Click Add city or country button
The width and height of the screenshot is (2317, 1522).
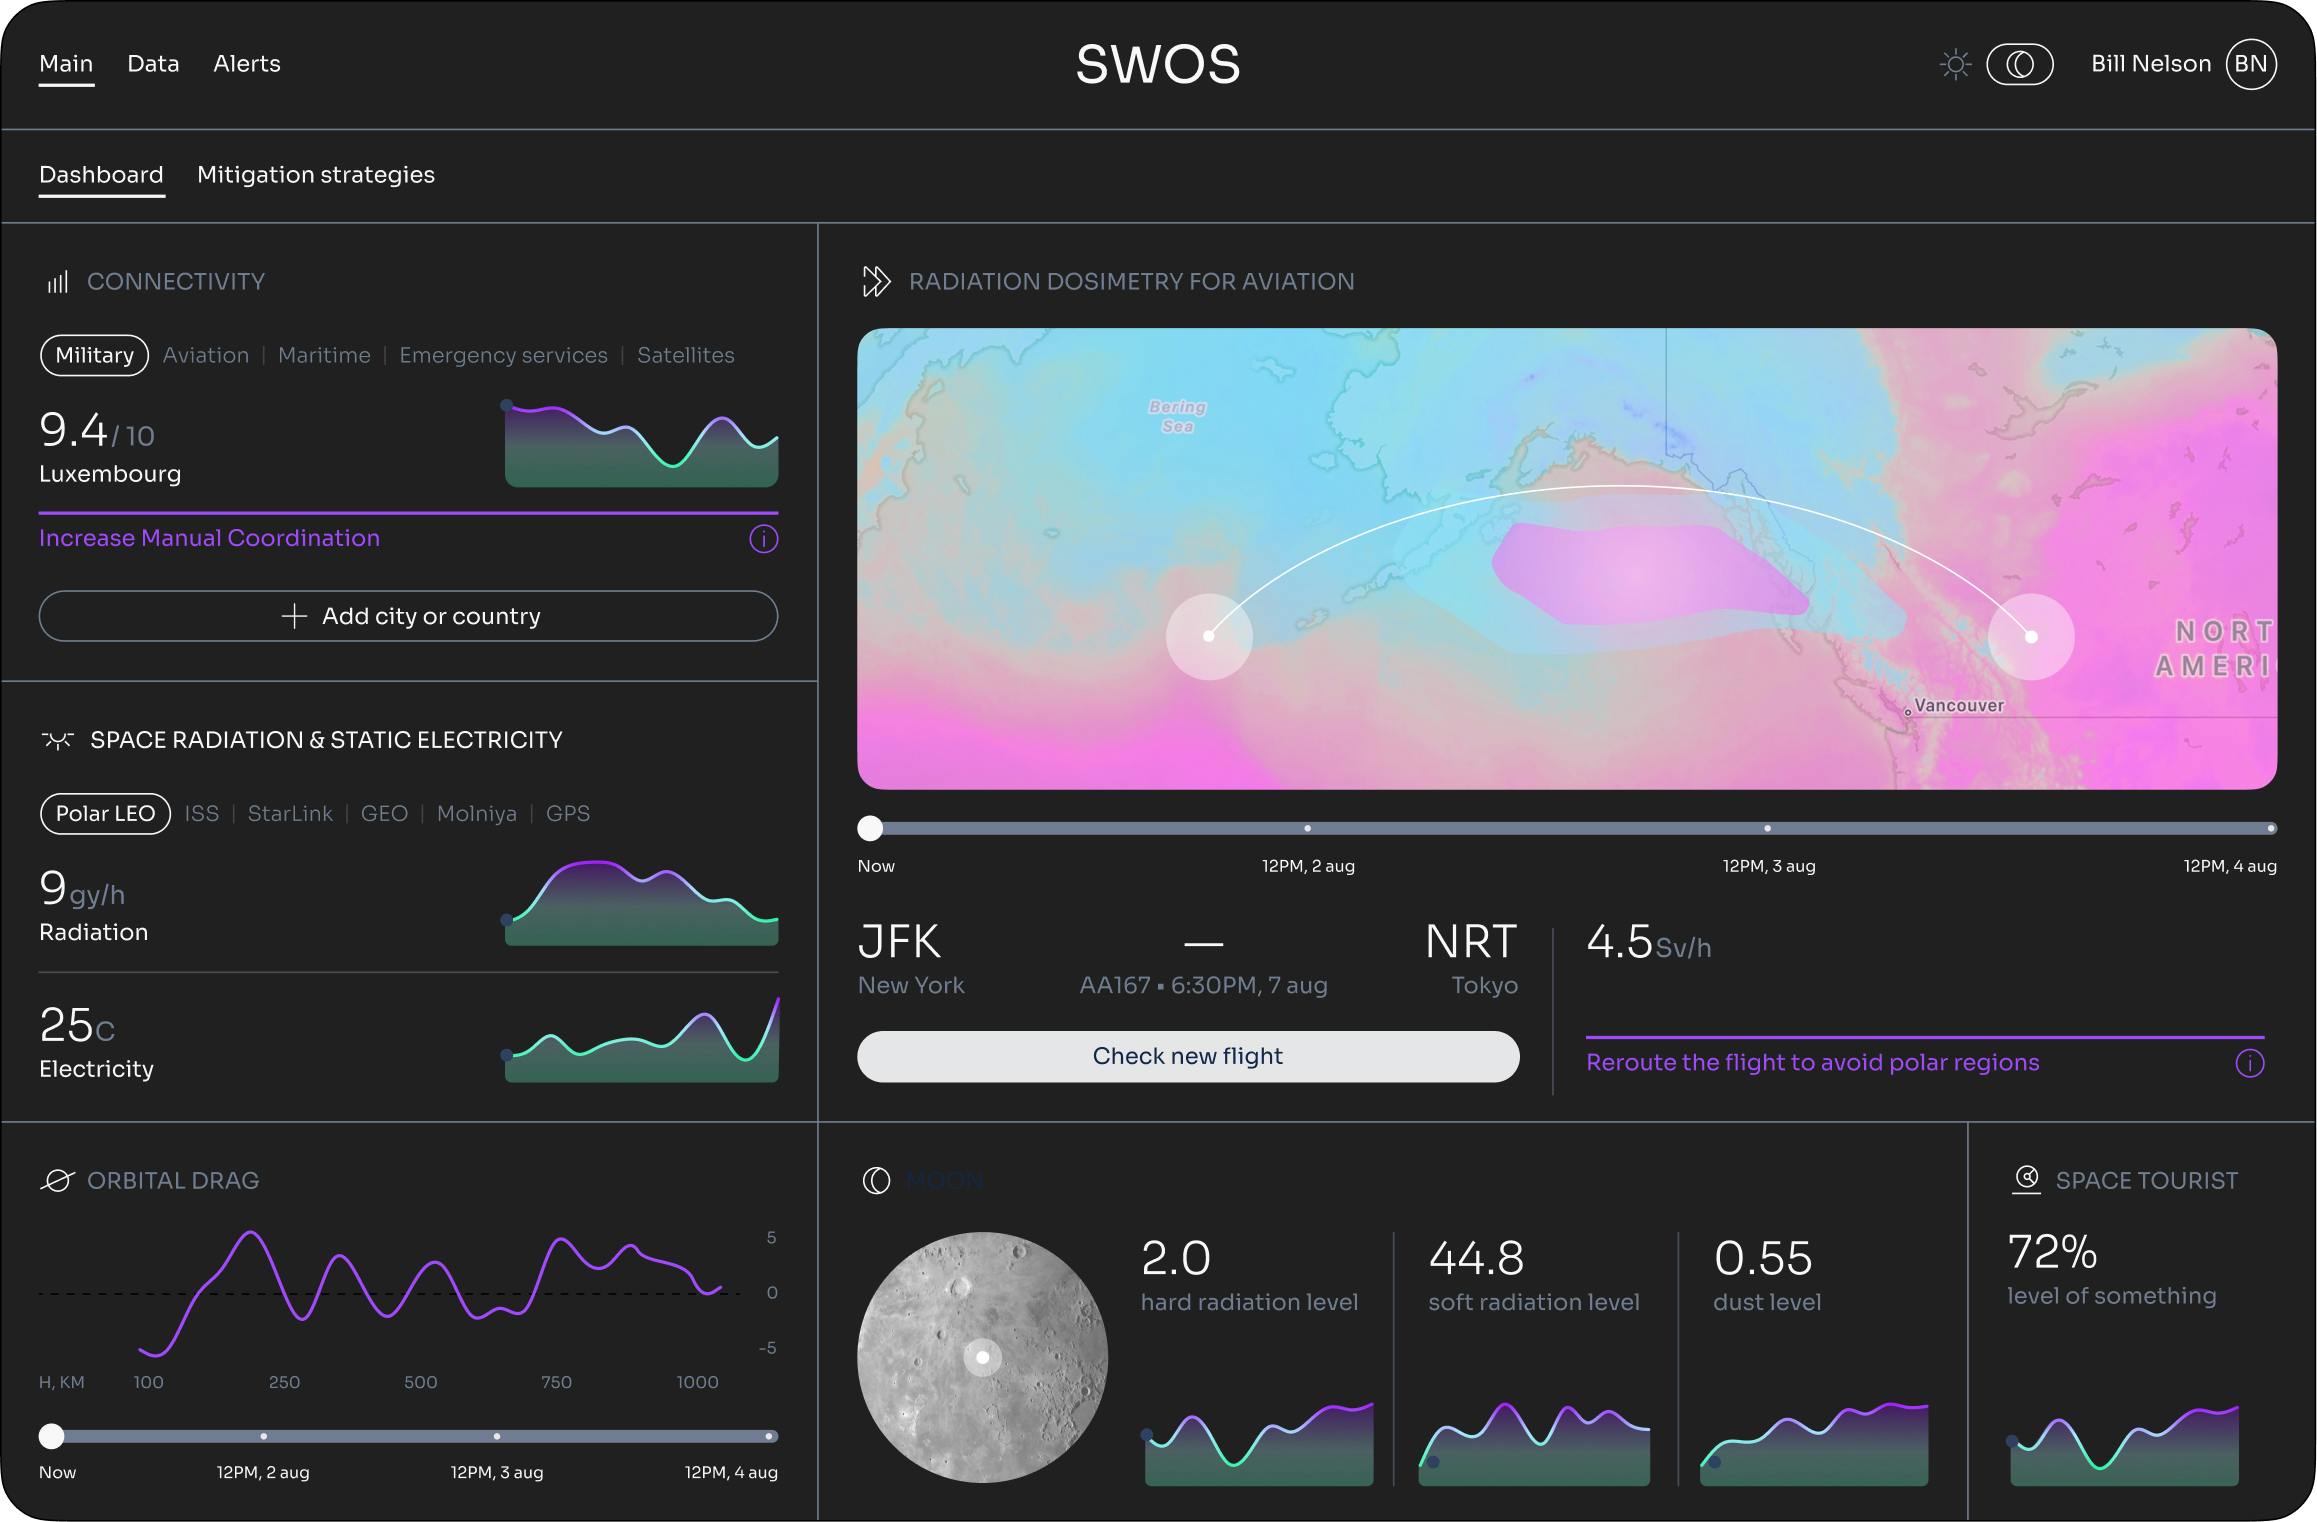point(408,616)
